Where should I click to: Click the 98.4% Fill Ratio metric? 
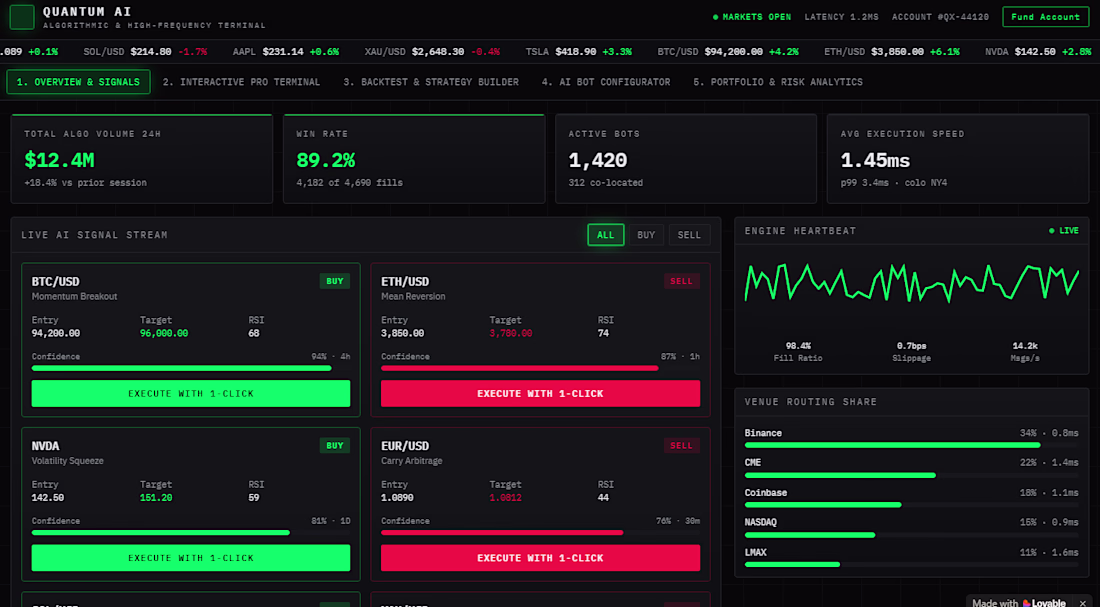tap(798, 352)
